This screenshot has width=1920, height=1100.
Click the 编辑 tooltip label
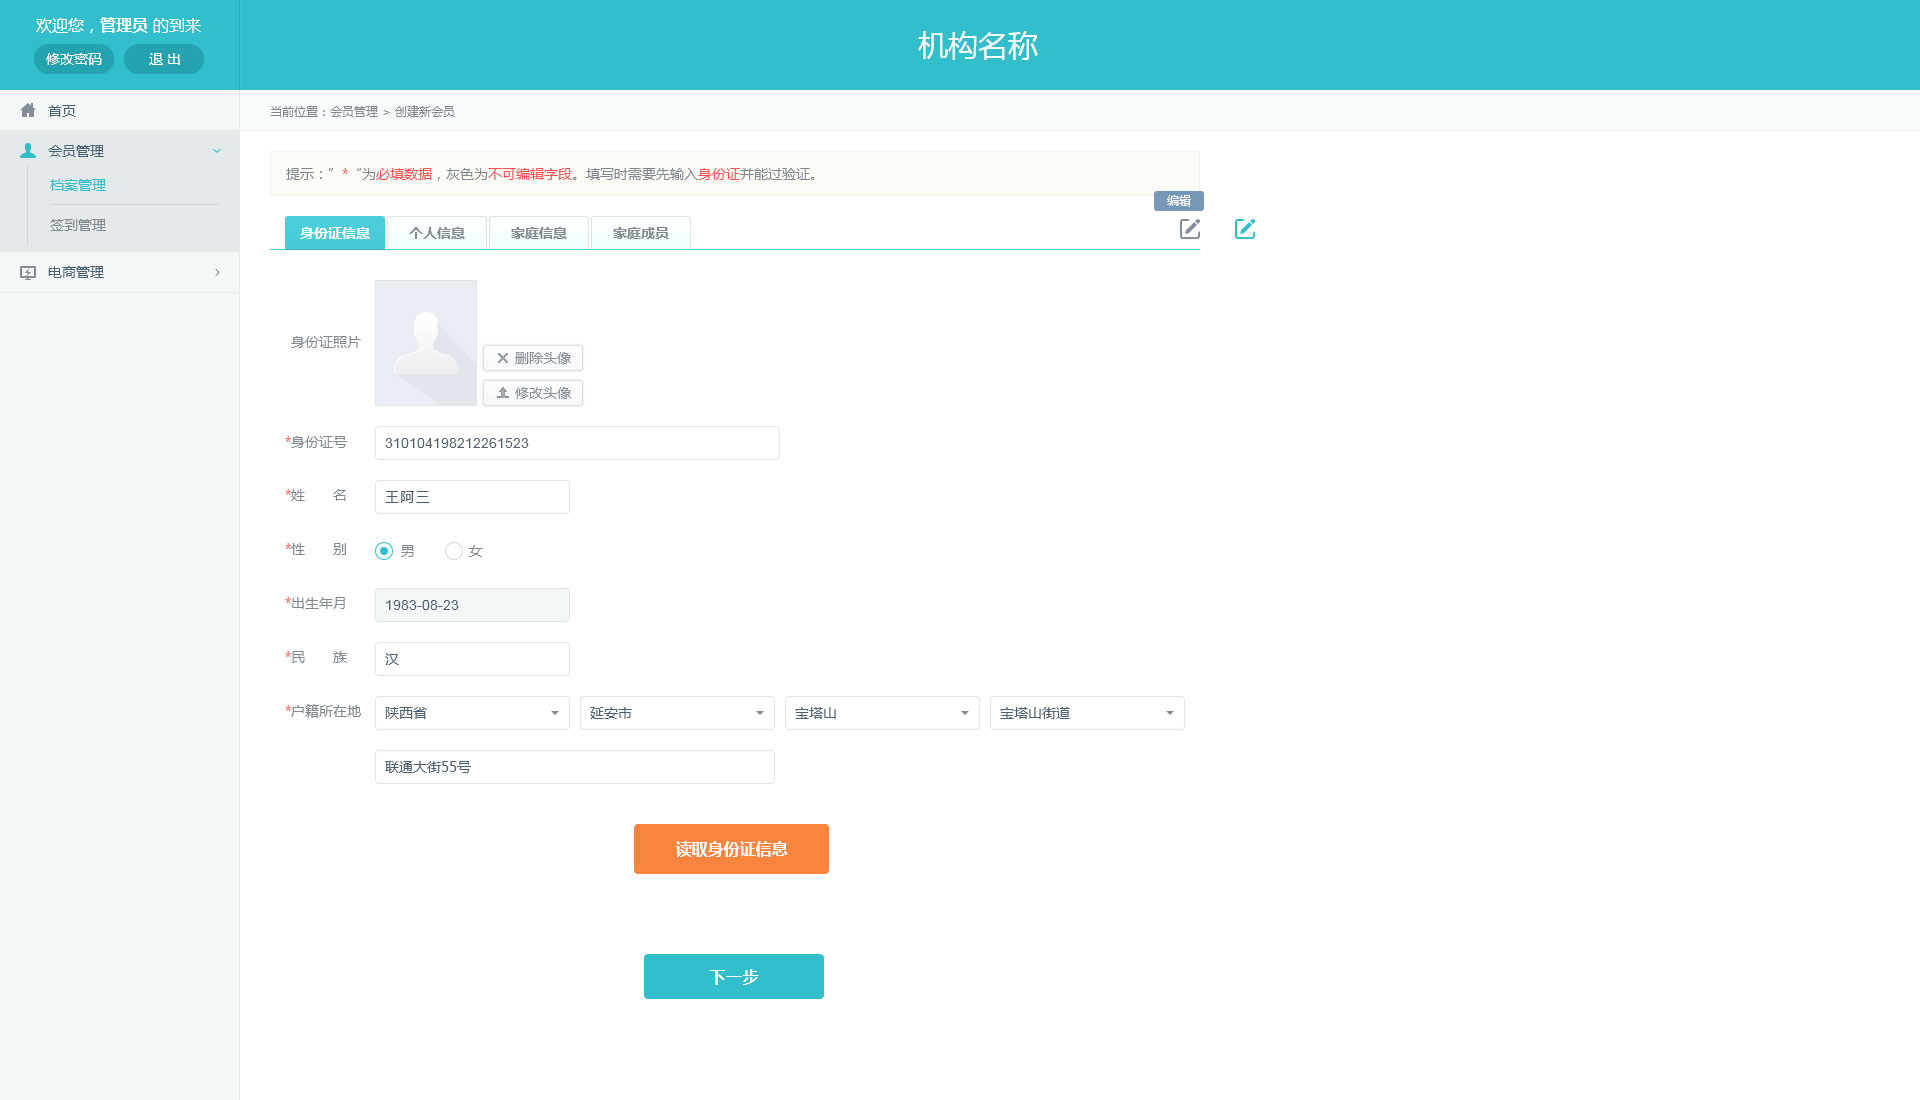click(x=1179, y=201)
